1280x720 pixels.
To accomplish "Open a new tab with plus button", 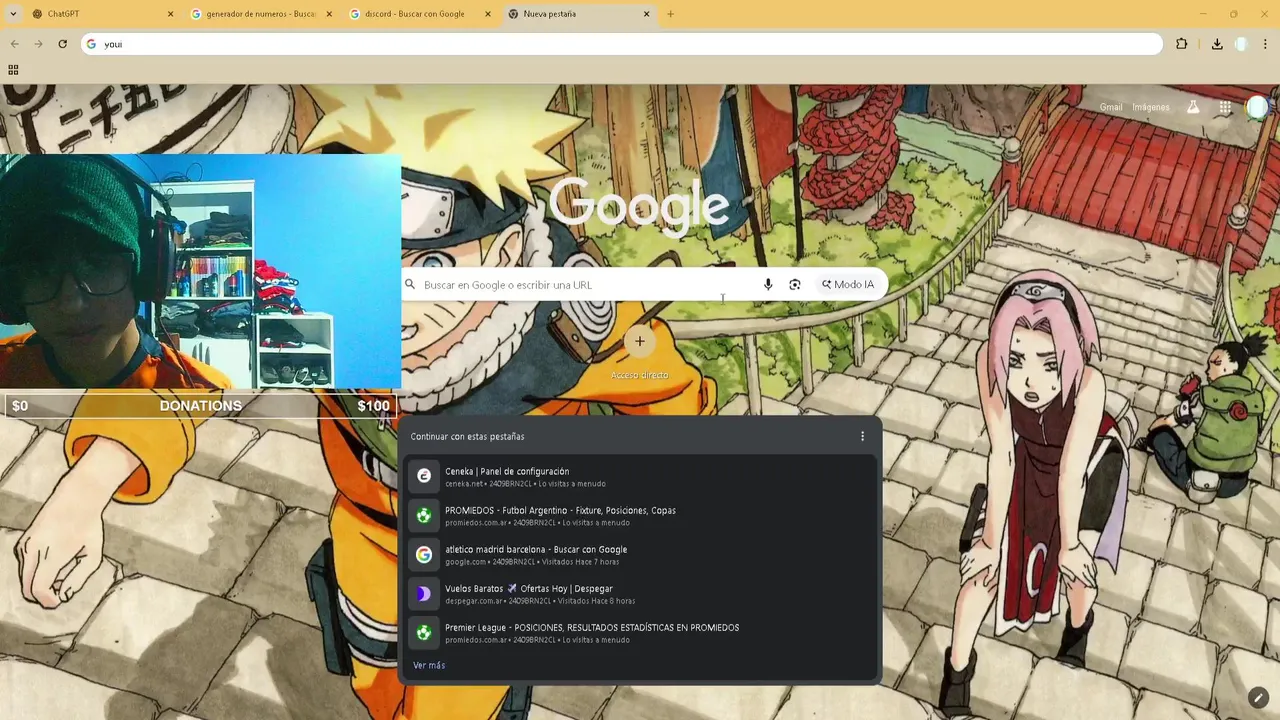I will (x=671, y=14).
